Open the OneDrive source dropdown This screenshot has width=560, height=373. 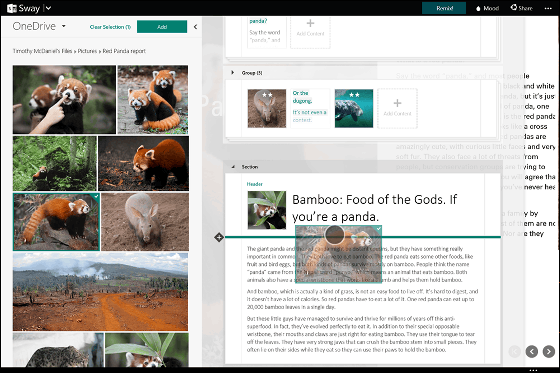click(64, 26)
